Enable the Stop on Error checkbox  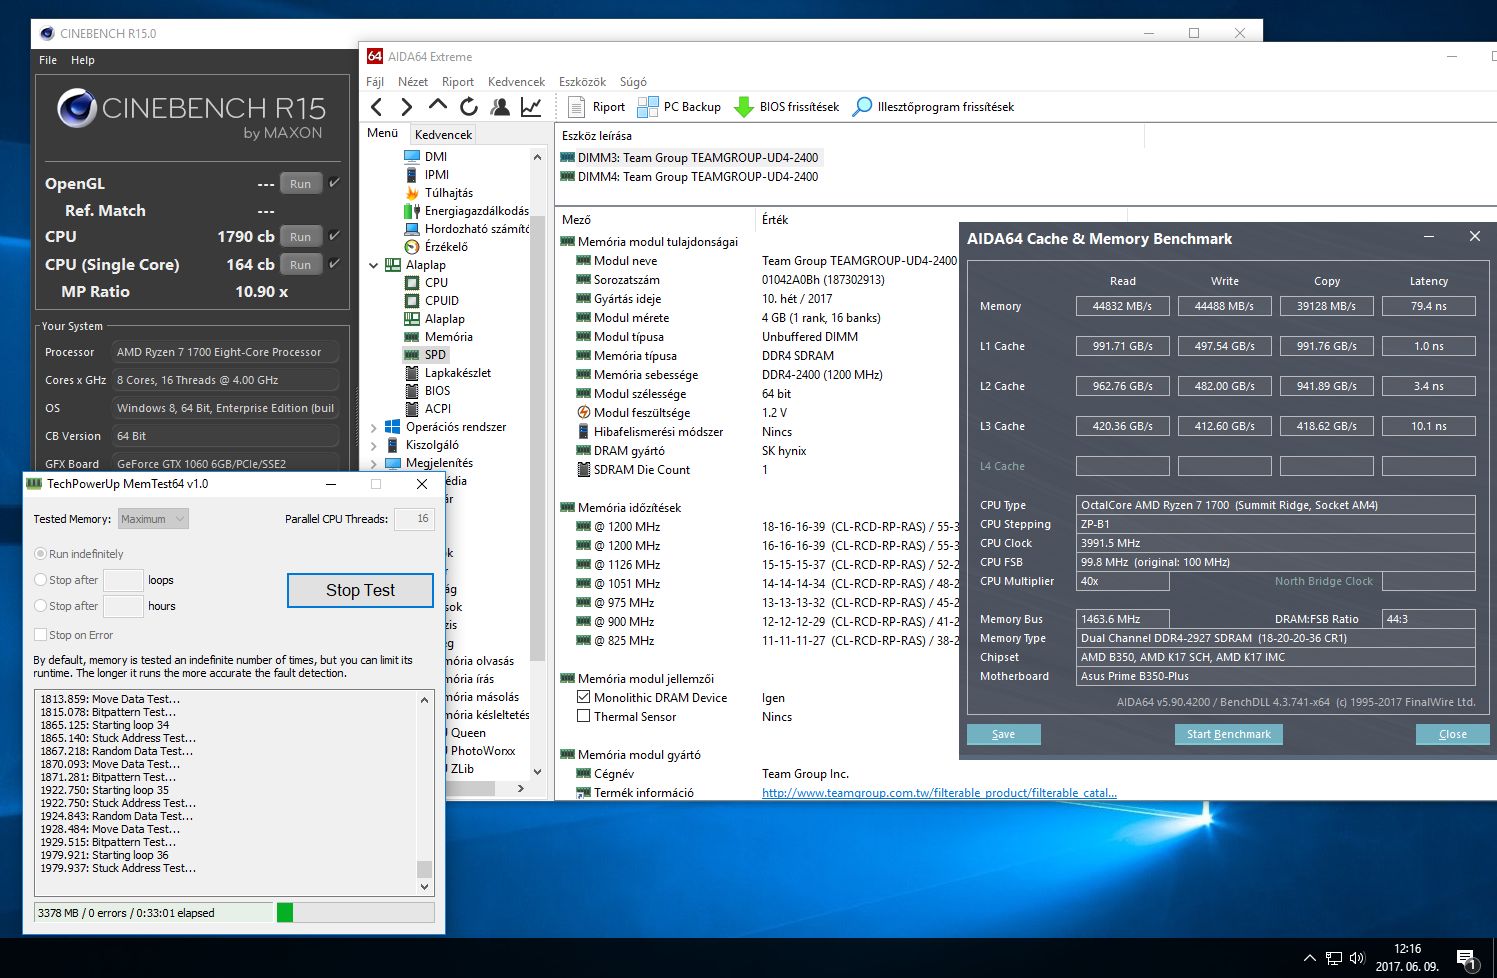pos(40,634)
